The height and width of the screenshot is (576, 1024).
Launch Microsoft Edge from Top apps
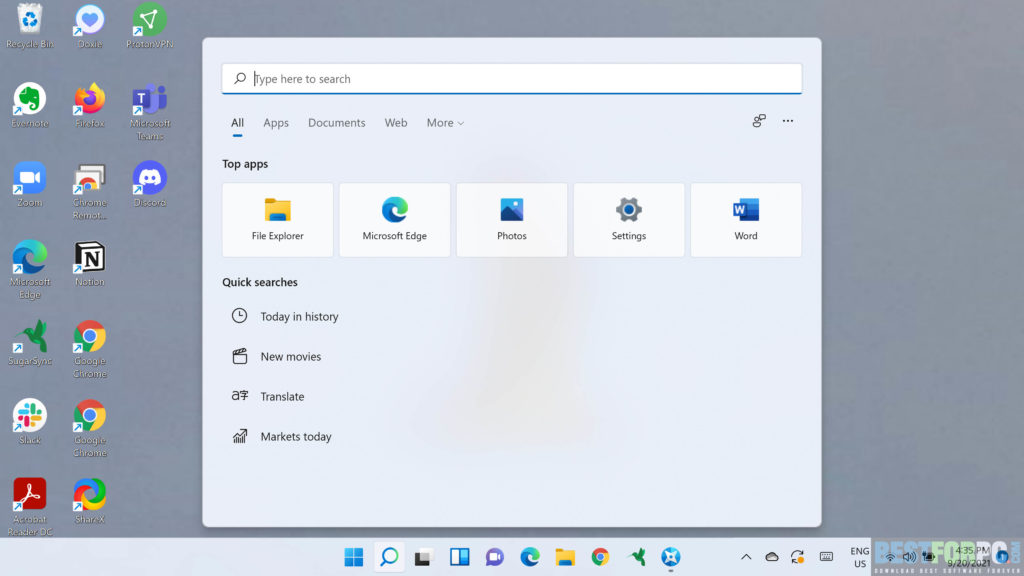(x=394, y=219)
